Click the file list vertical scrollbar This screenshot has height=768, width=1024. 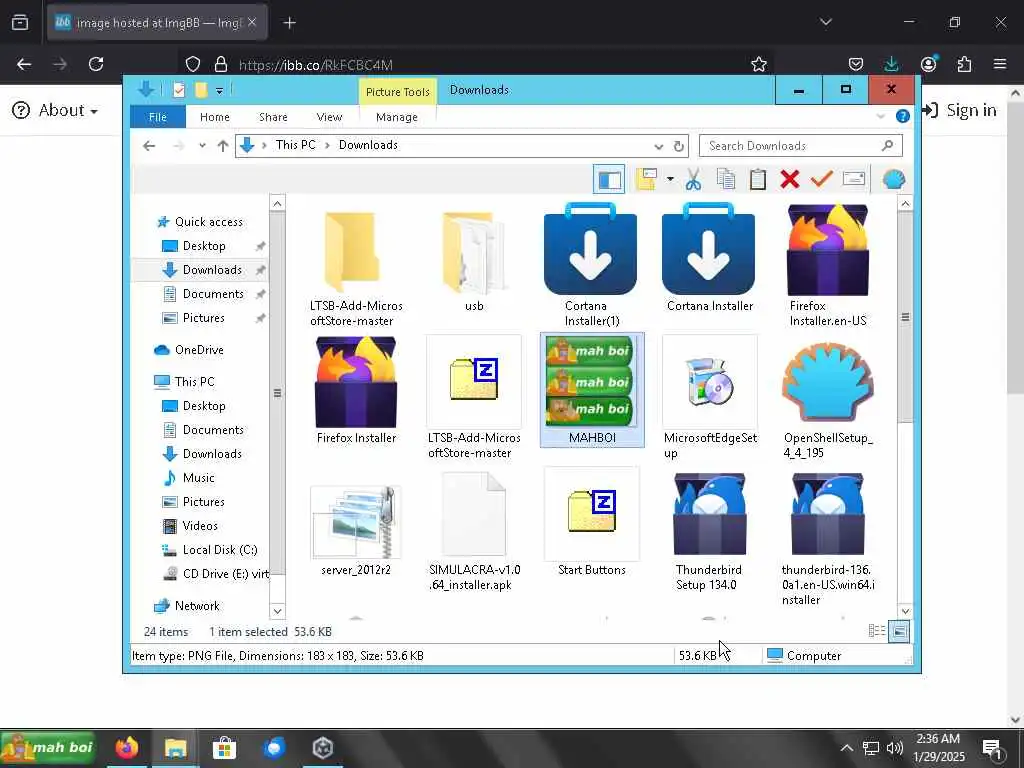905,317
